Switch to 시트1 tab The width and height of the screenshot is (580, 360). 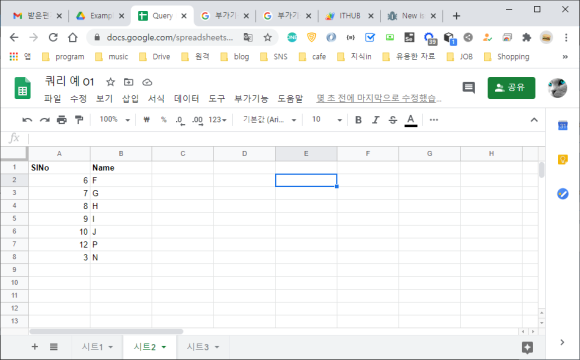coord(92,347)
